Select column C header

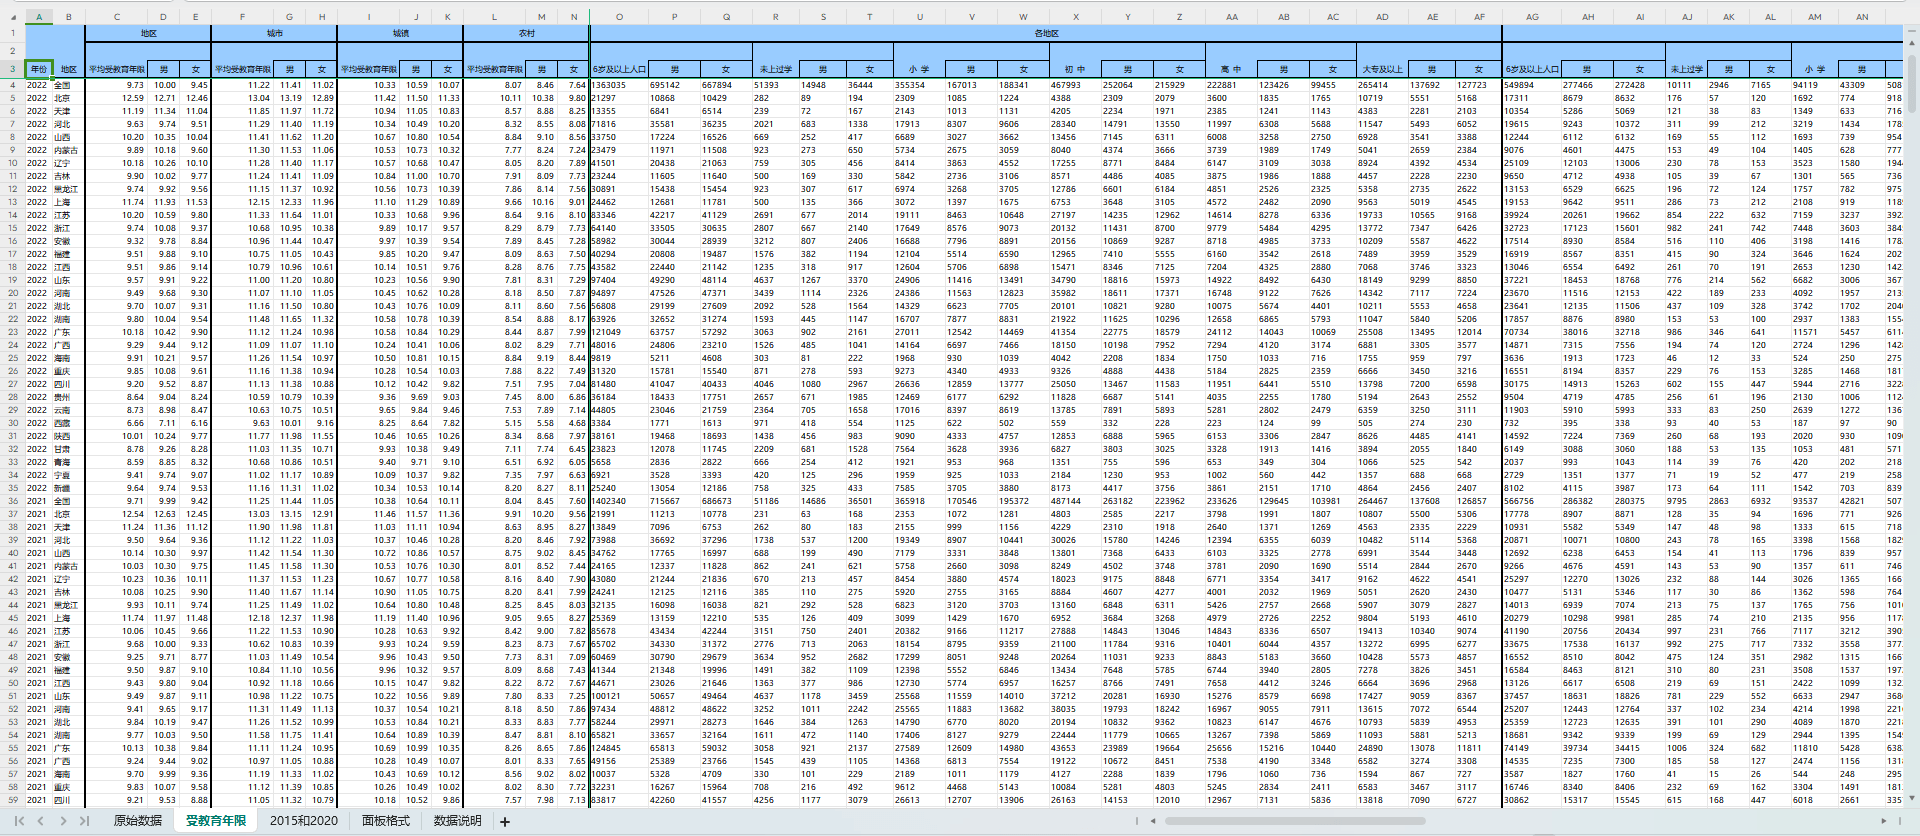[x=117, y=17]
